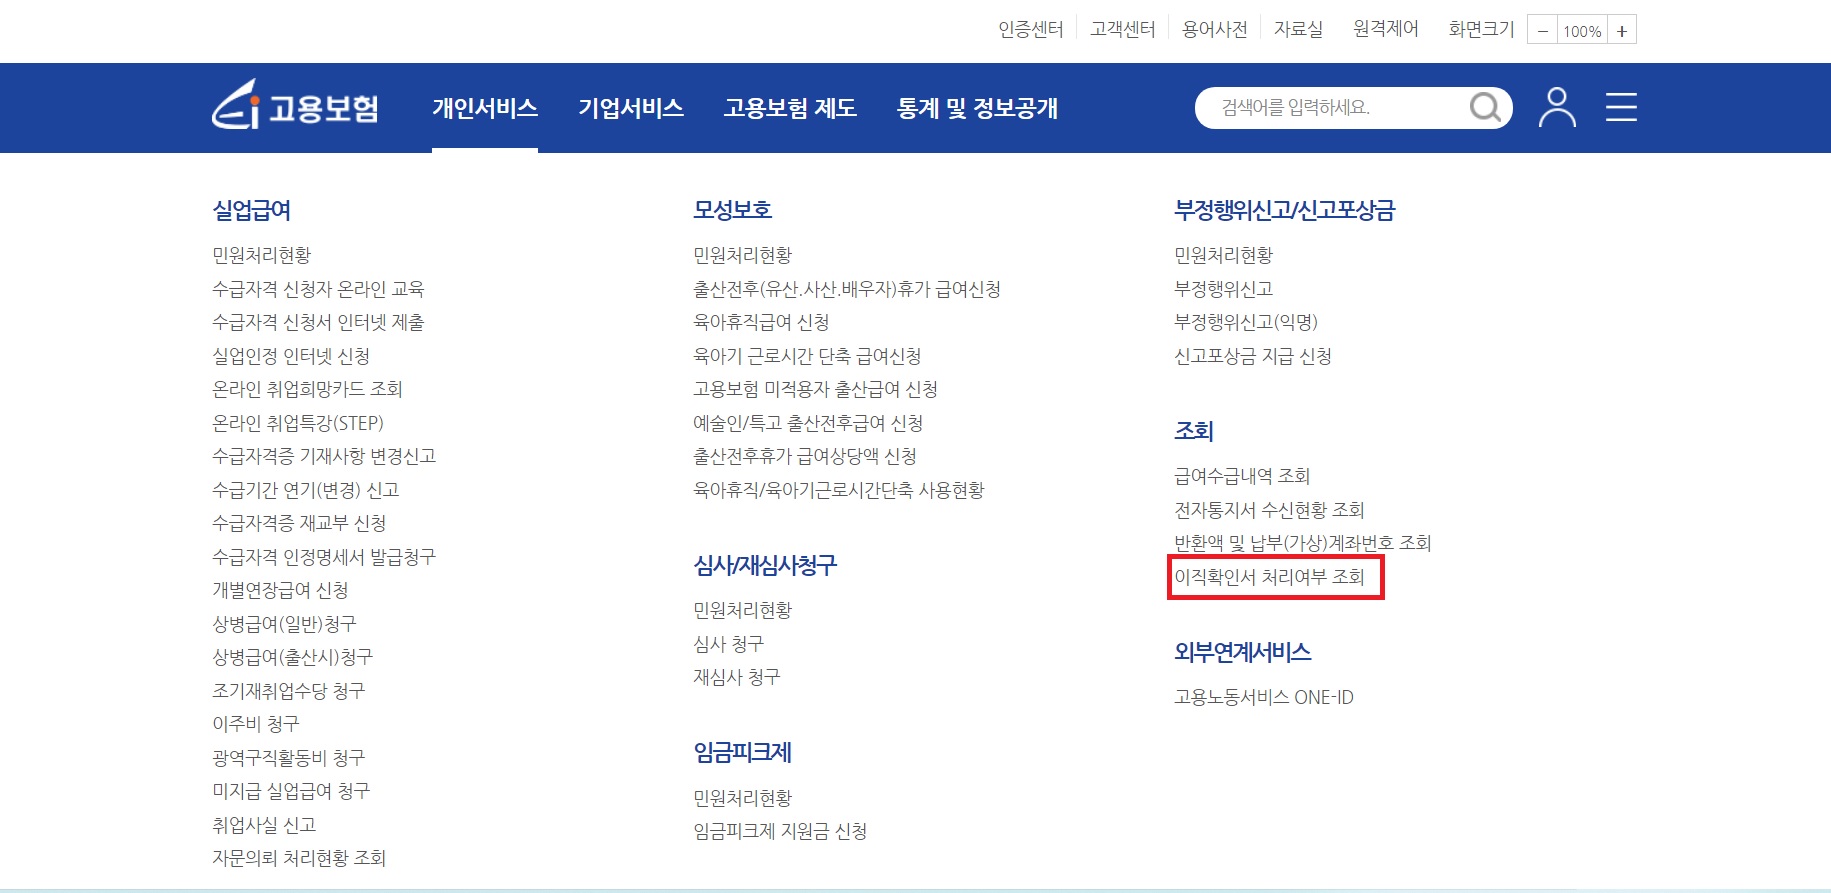Open 자료실 link

[x=1298, y=30]
